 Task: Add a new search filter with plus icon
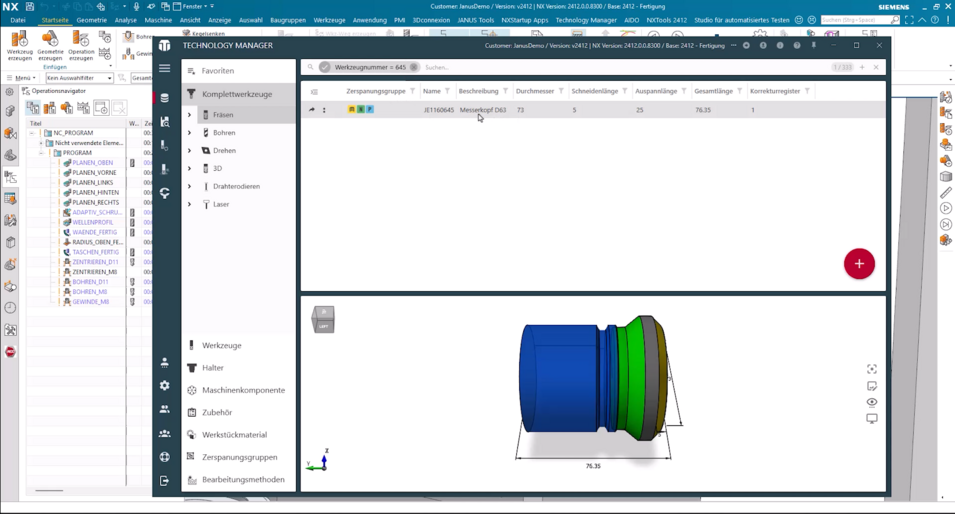pyautogui.click(x=862, y=67)
